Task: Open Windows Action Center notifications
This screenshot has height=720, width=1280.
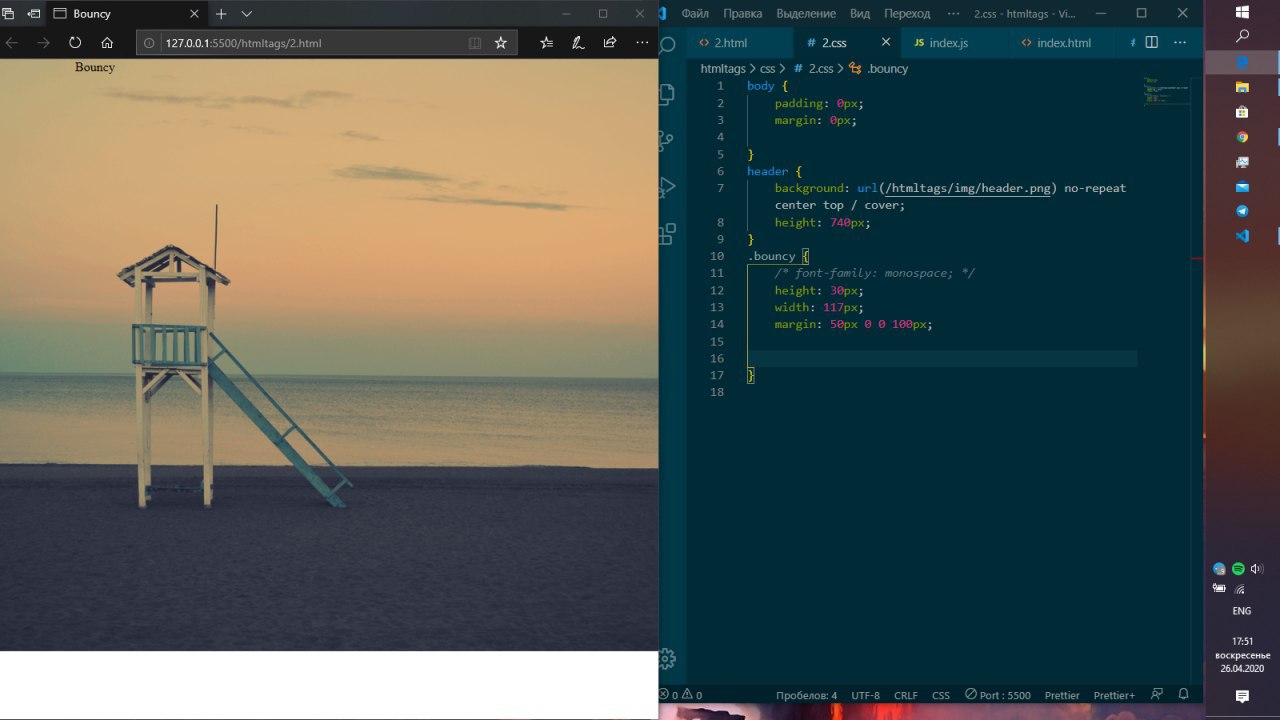Action: pyautogui.click(x=1242, y=696)
